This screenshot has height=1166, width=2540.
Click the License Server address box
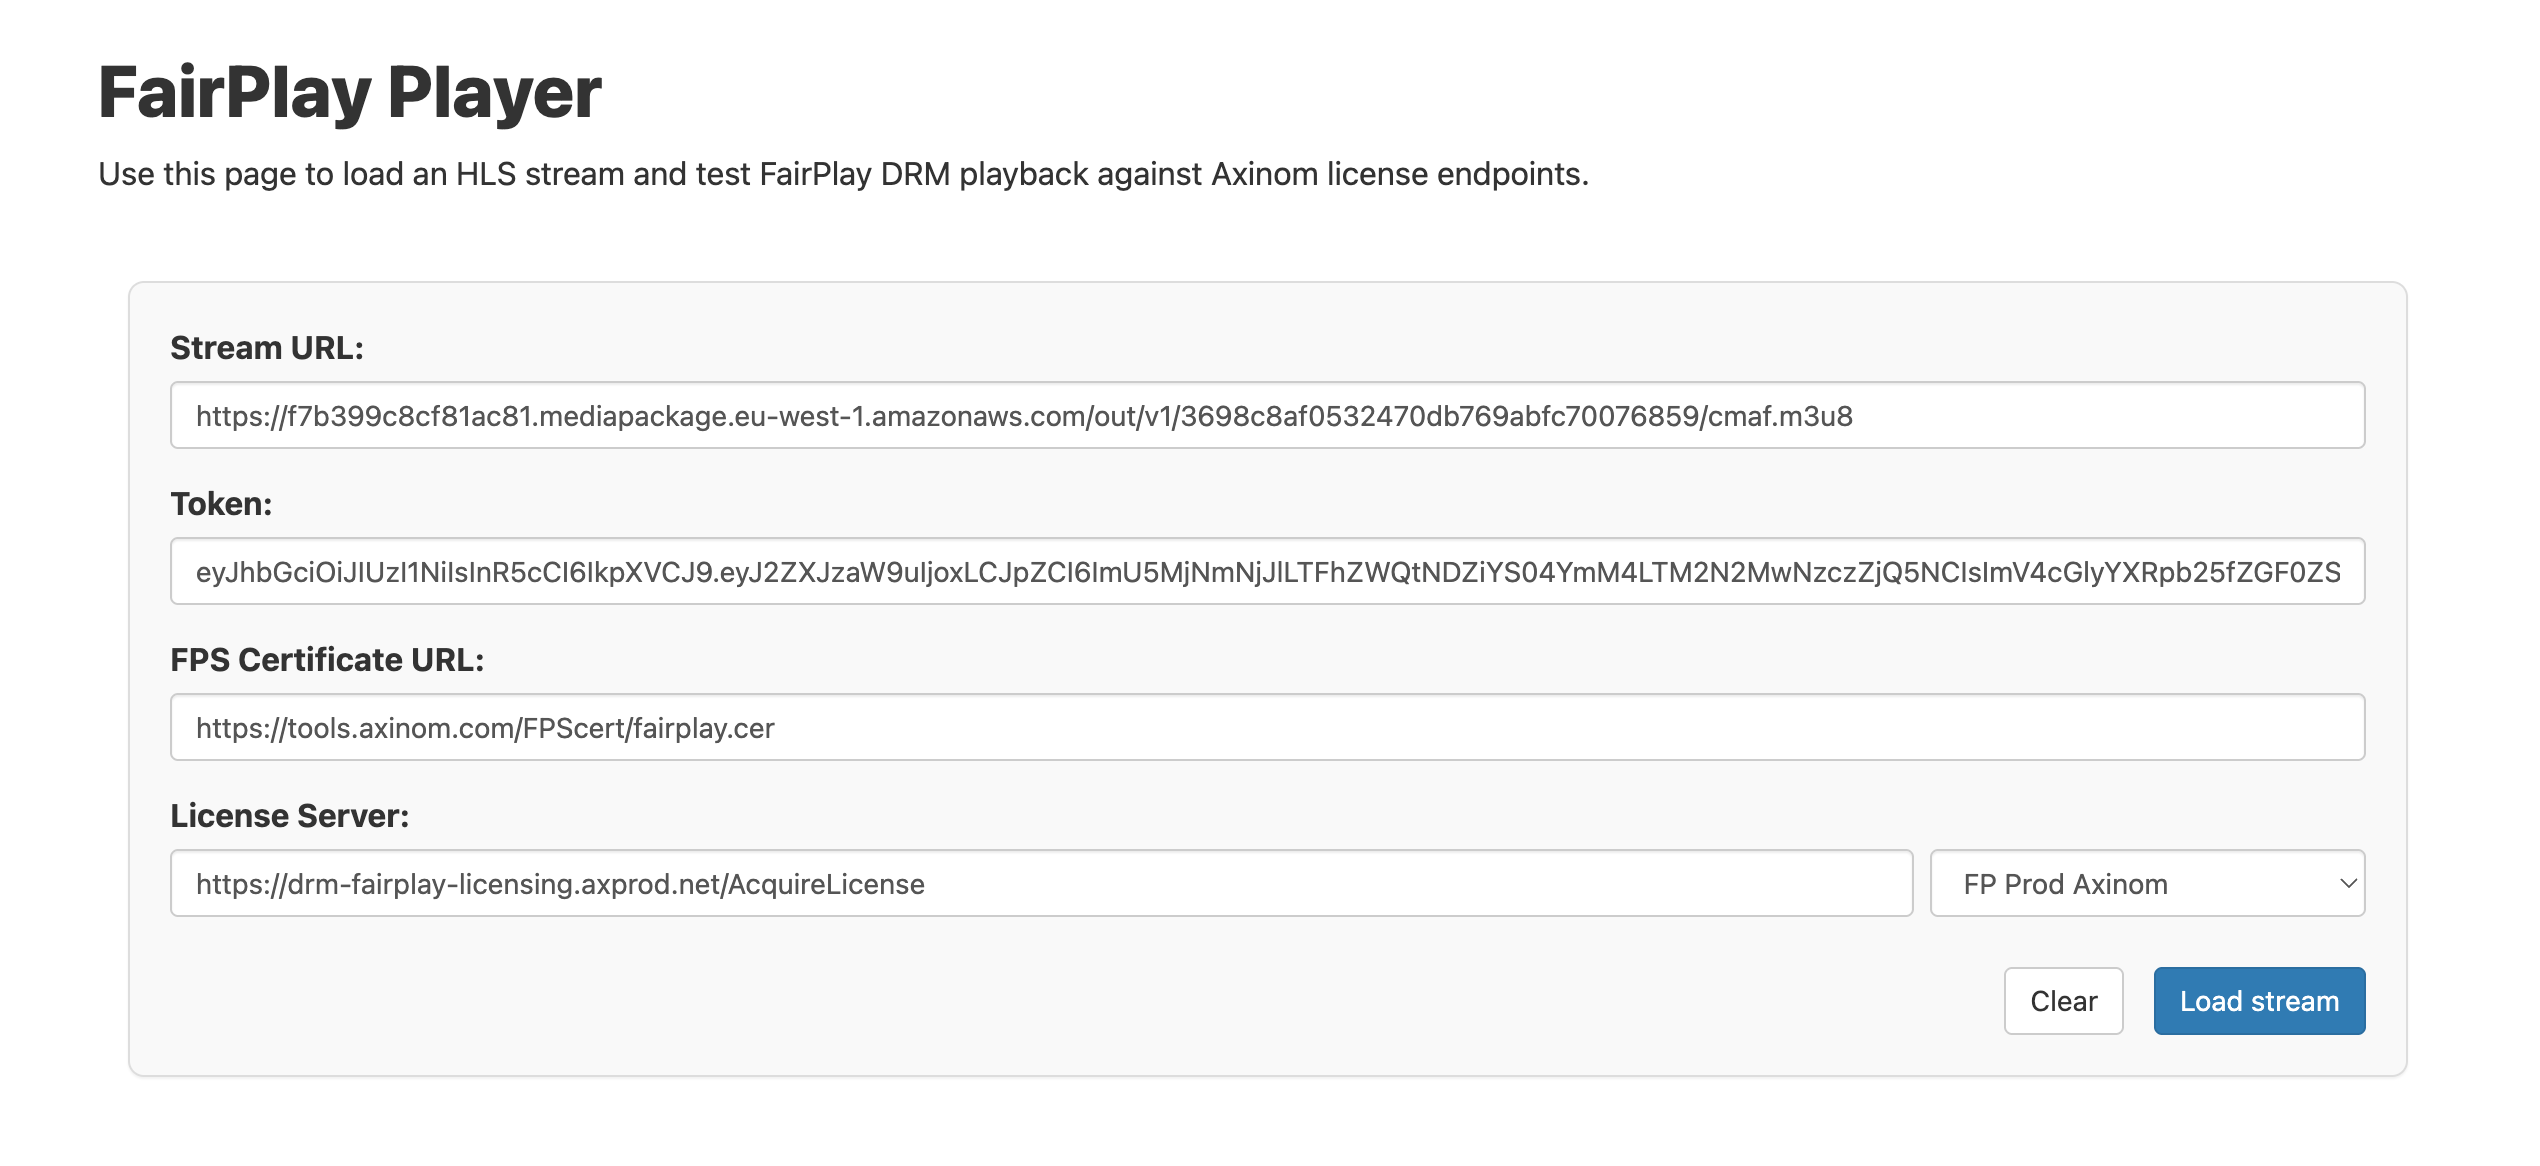(x=1040, y=883)
